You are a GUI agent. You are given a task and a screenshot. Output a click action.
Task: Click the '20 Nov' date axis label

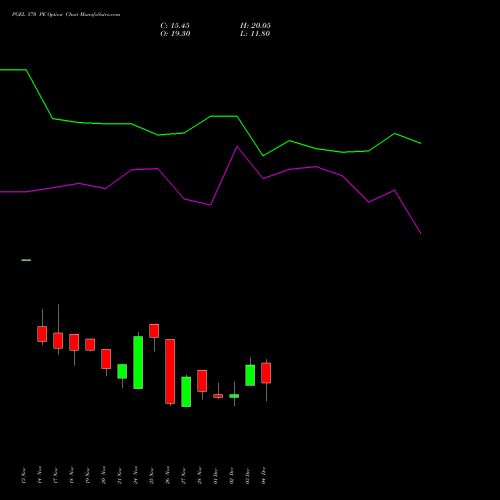(104, 475)
